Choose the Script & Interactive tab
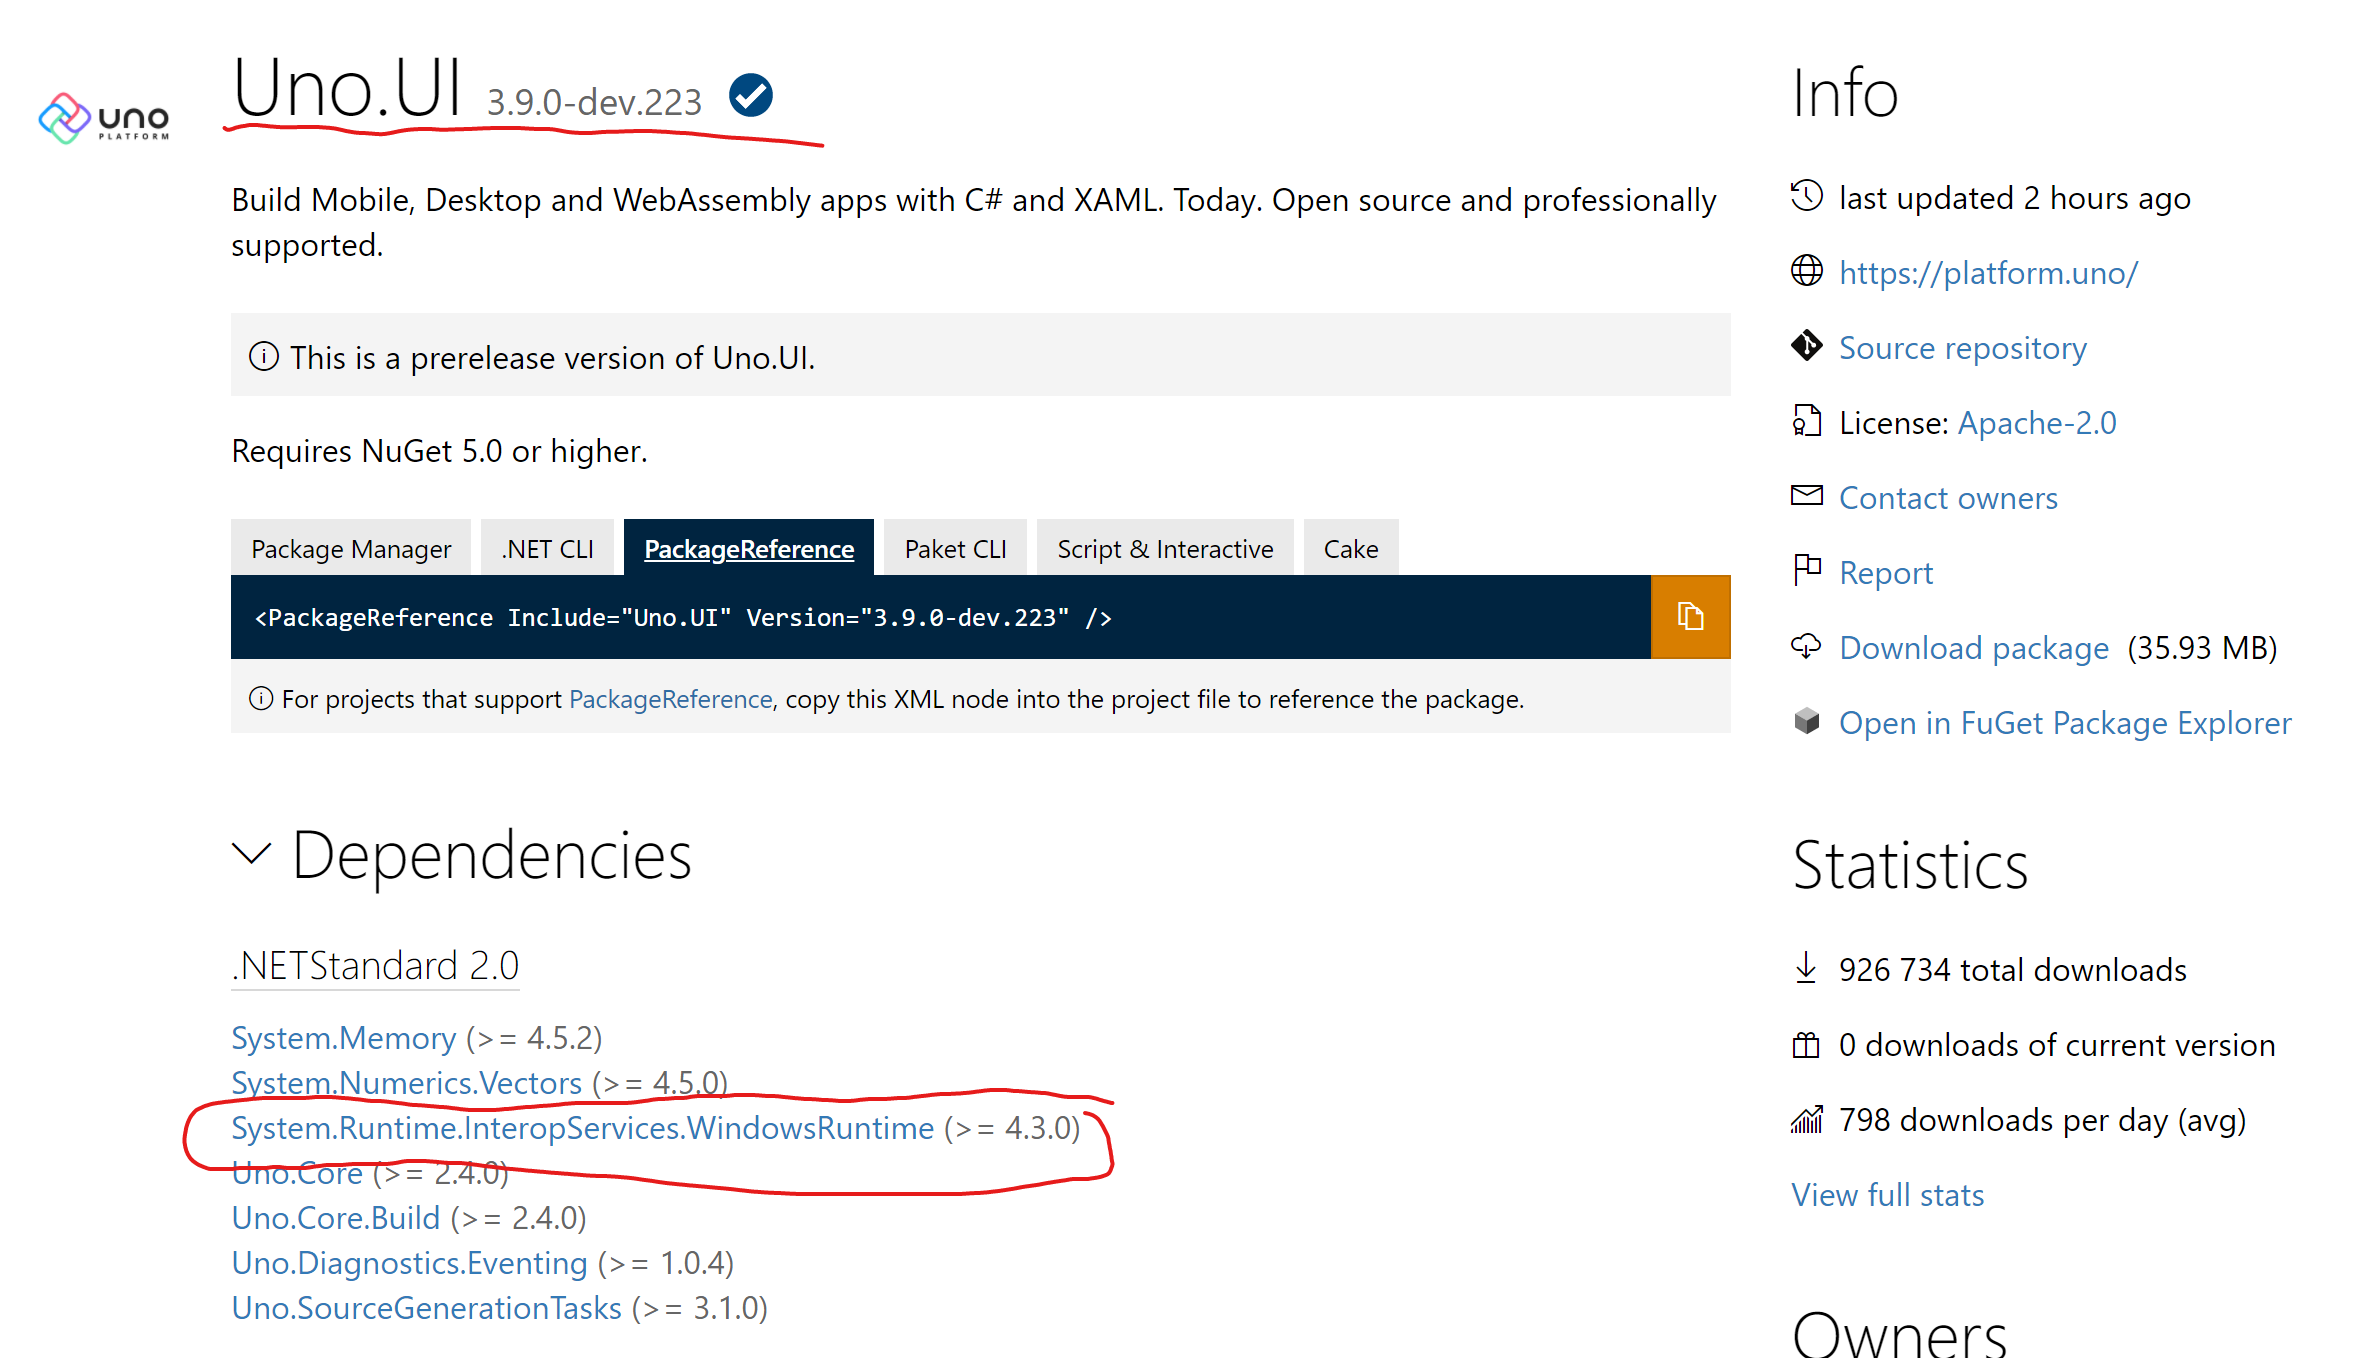This screenshot has height=1358, width=2379. point(1165,549)
